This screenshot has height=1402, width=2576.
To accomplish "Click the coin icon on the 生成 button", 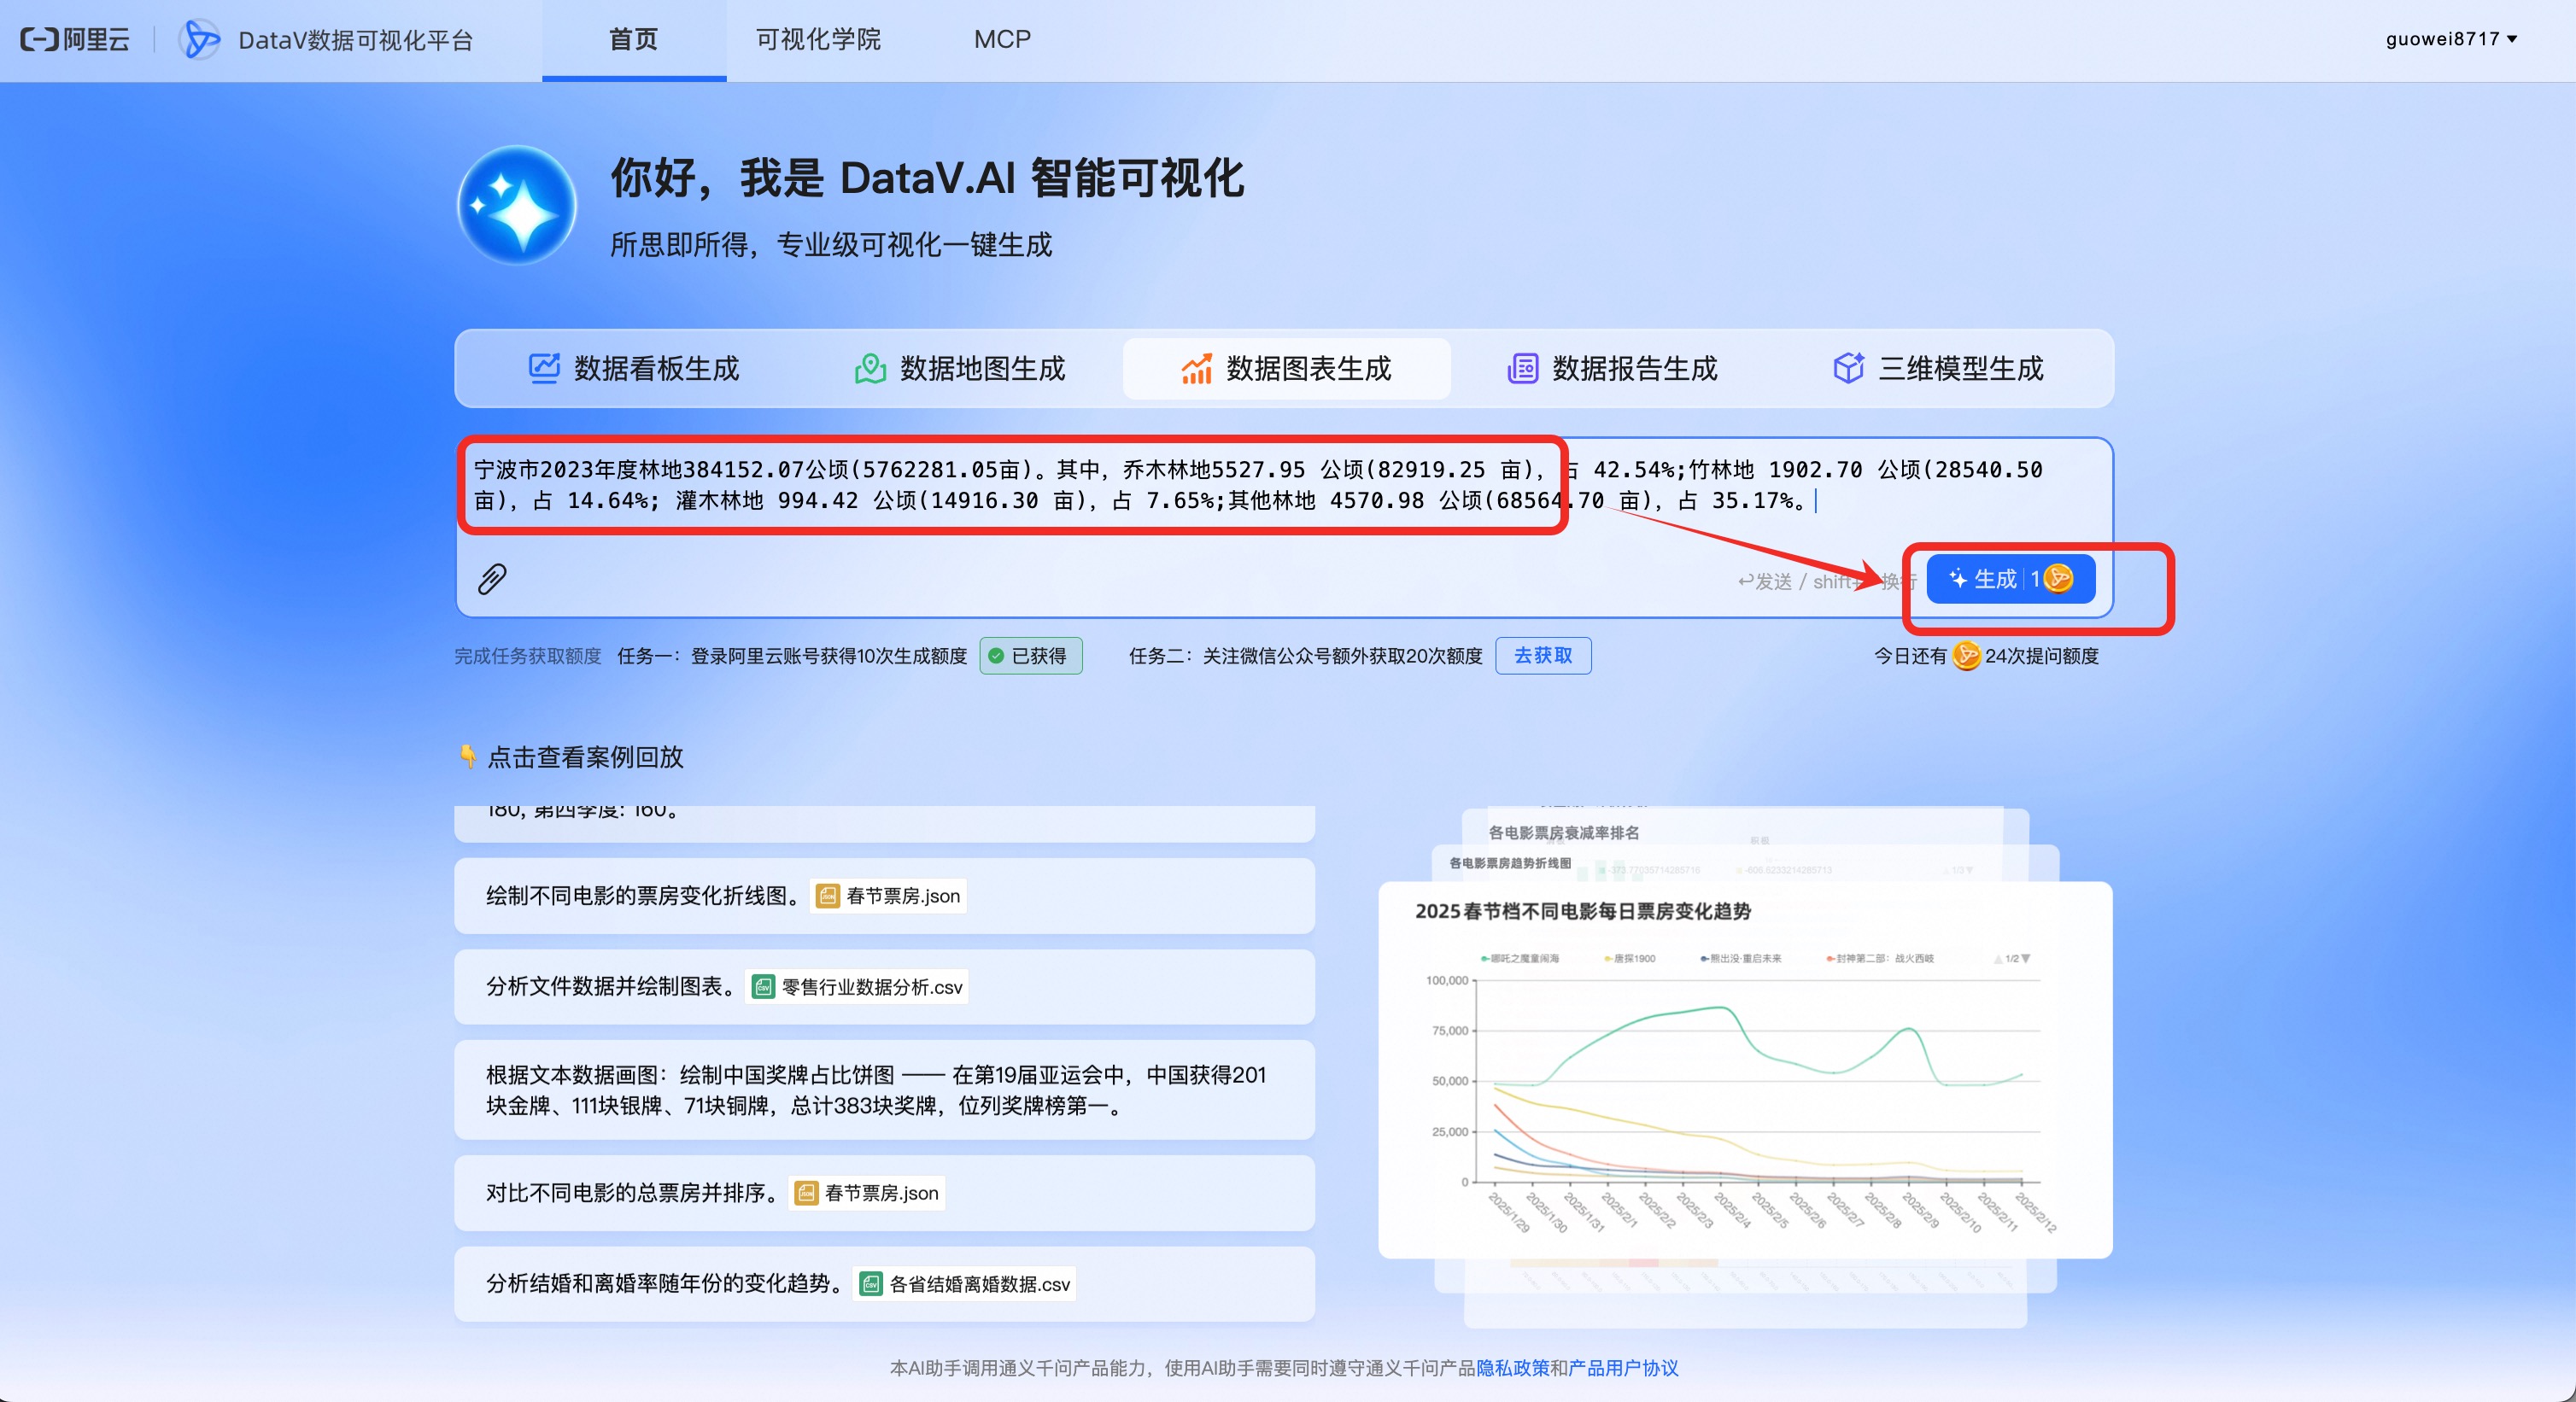I will 2058,579.
